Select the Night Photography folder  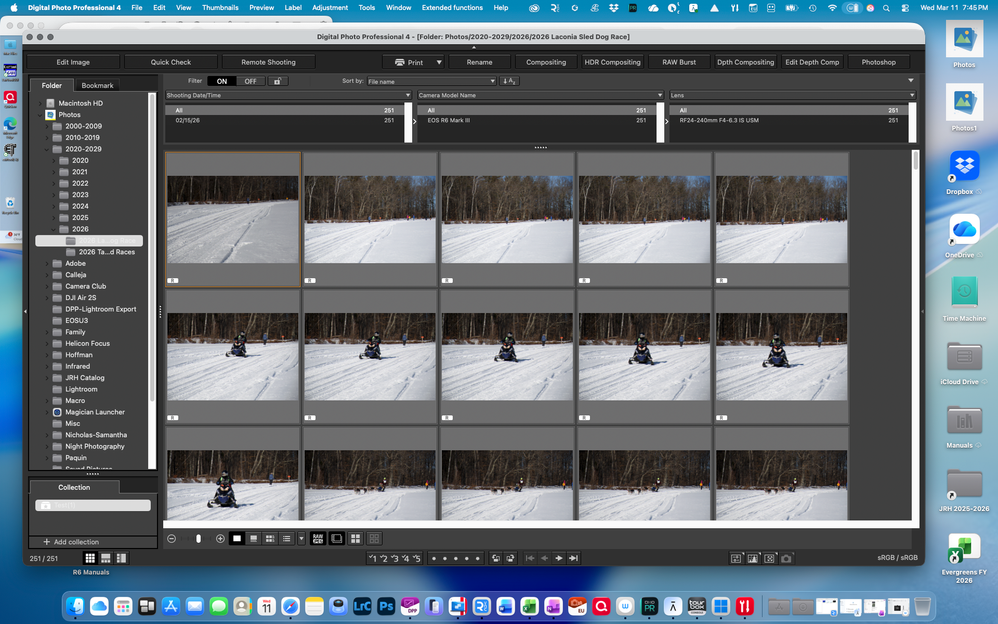[x=94, y=446]
